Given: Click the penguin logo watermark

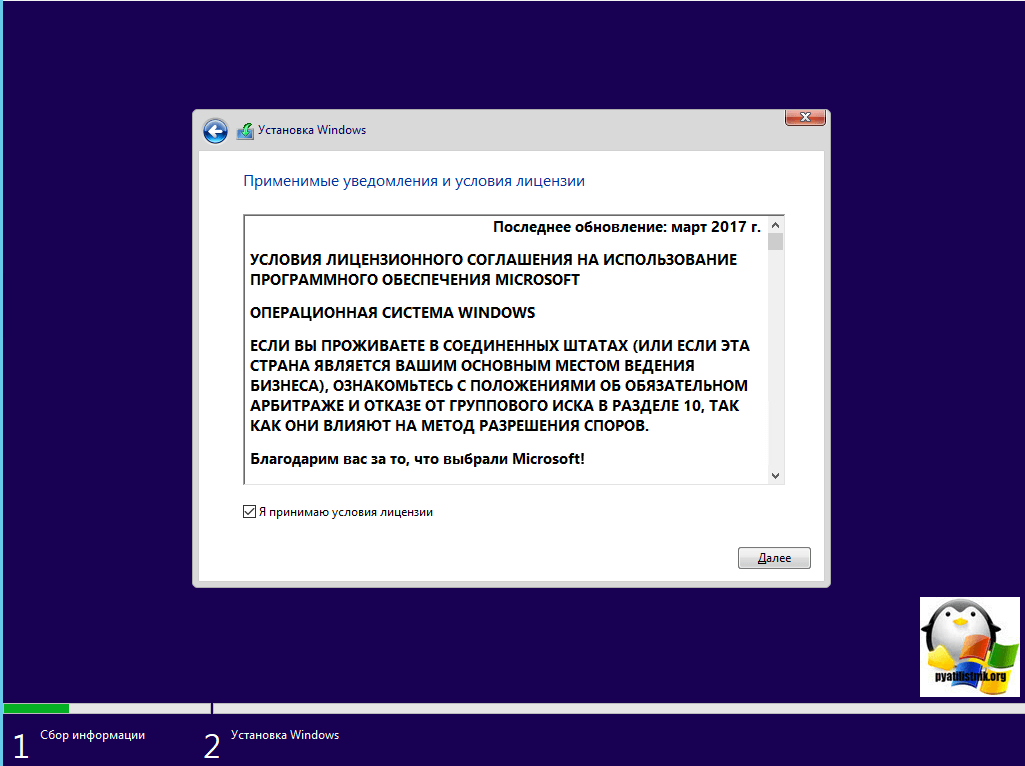Looking at the screenshot, I should coord(970,646).
